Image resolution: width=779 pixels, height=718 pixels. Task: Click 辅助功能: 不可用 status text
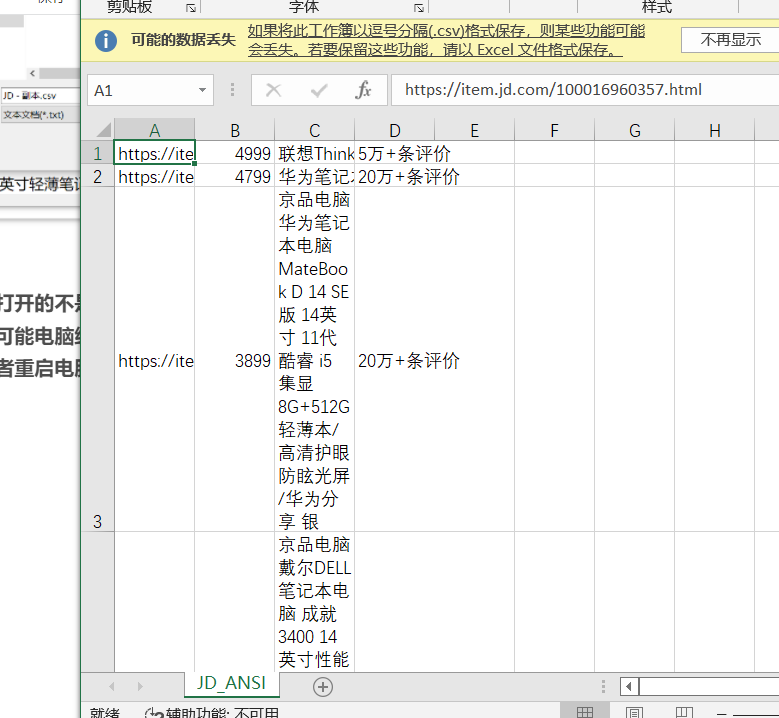pos(222,714)
